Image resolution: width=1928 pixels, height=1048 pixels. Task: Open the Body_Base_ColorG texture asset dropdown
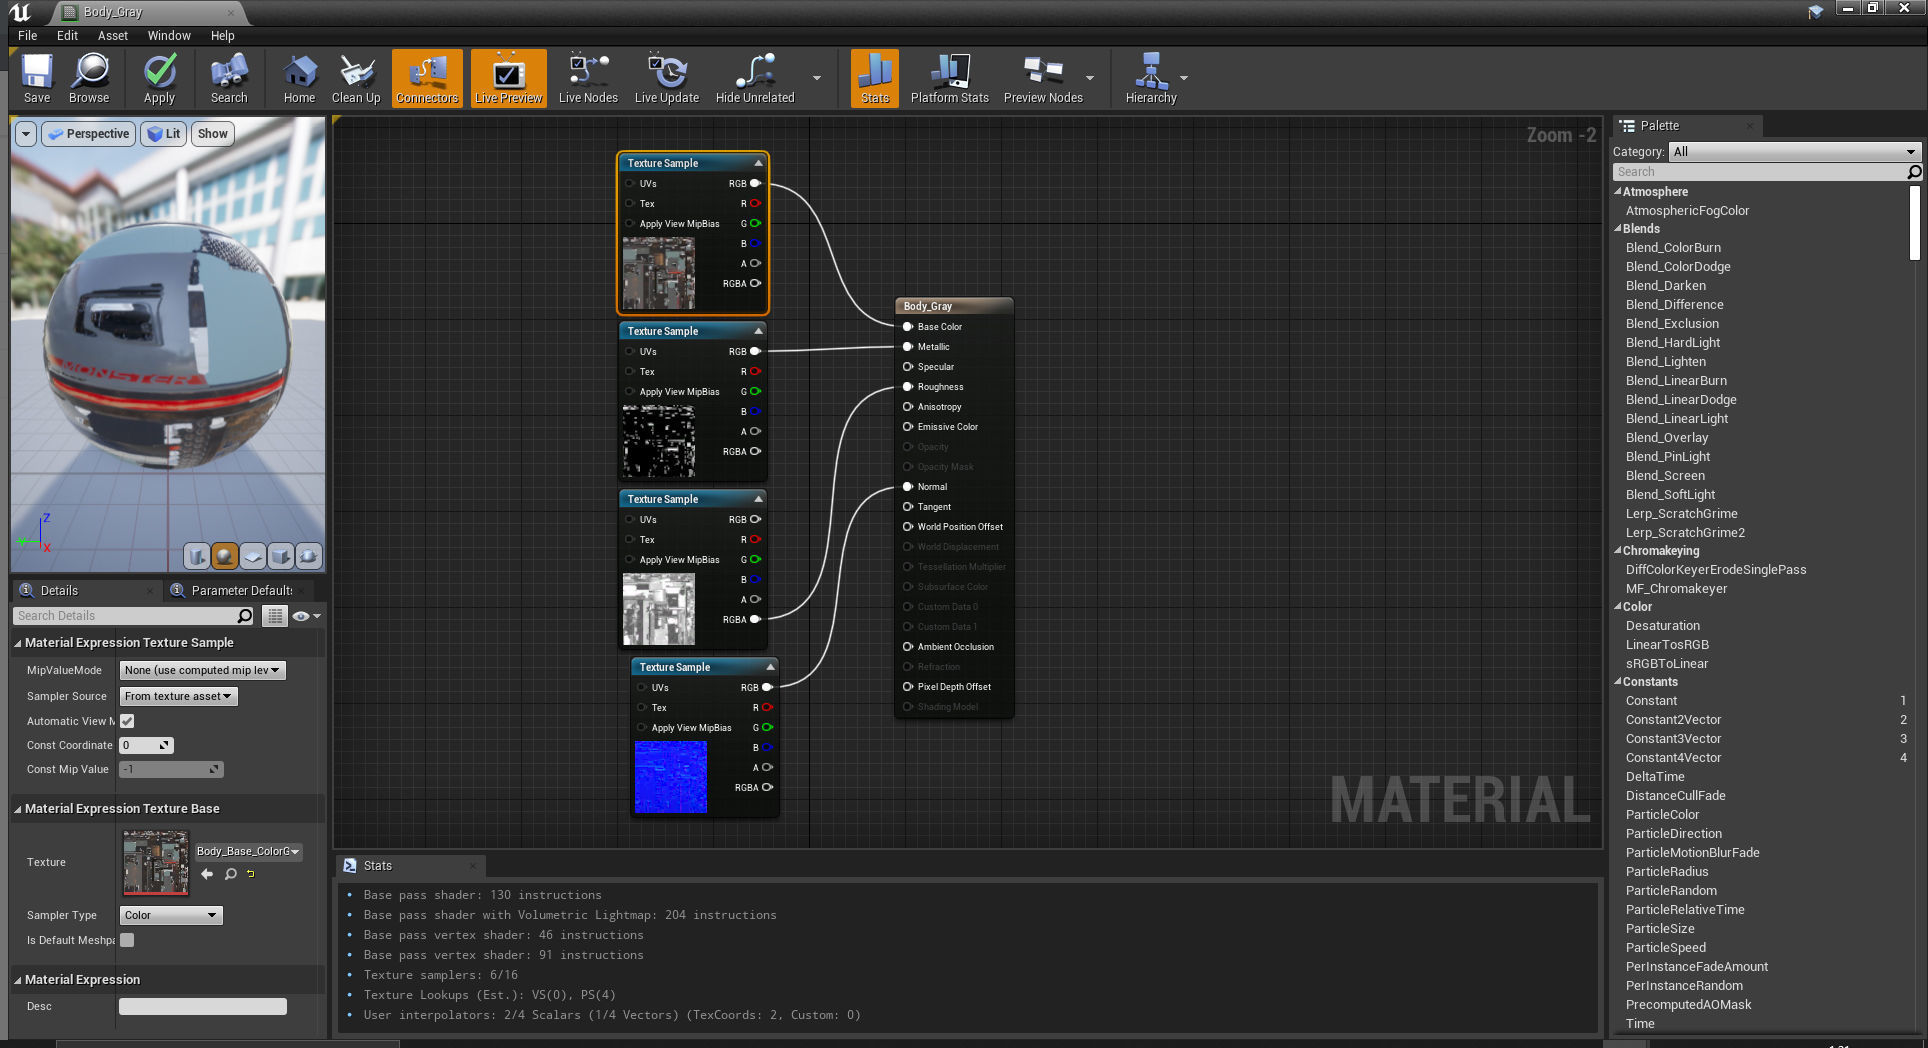pos(248,851)
